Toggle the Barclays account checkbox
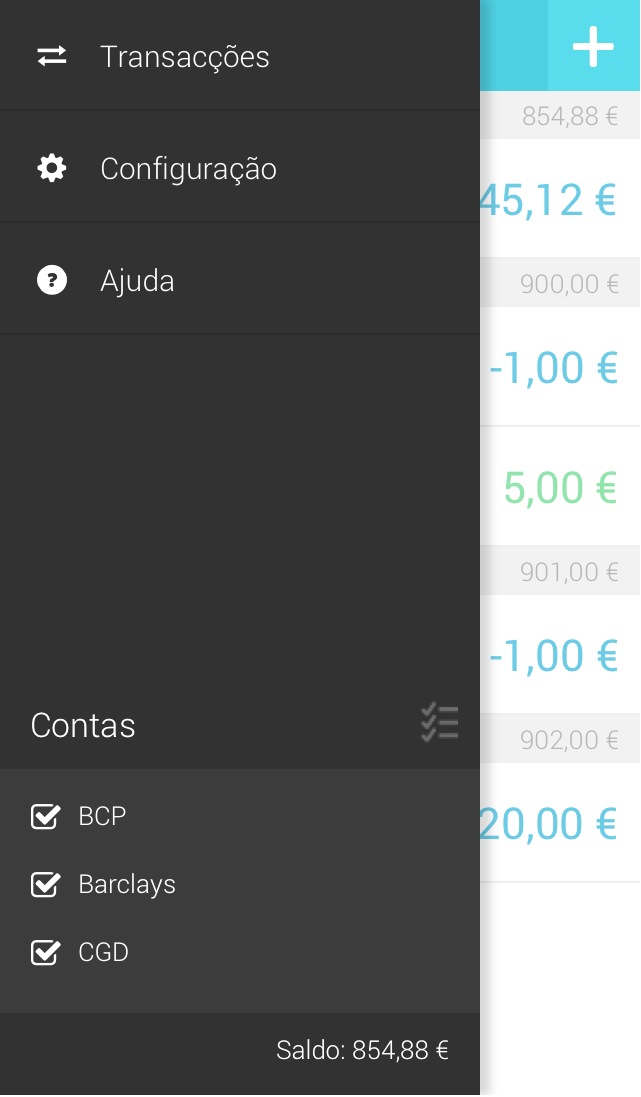Image resolution: width=641 pixels, height=1097 pixels. (46, 885)
